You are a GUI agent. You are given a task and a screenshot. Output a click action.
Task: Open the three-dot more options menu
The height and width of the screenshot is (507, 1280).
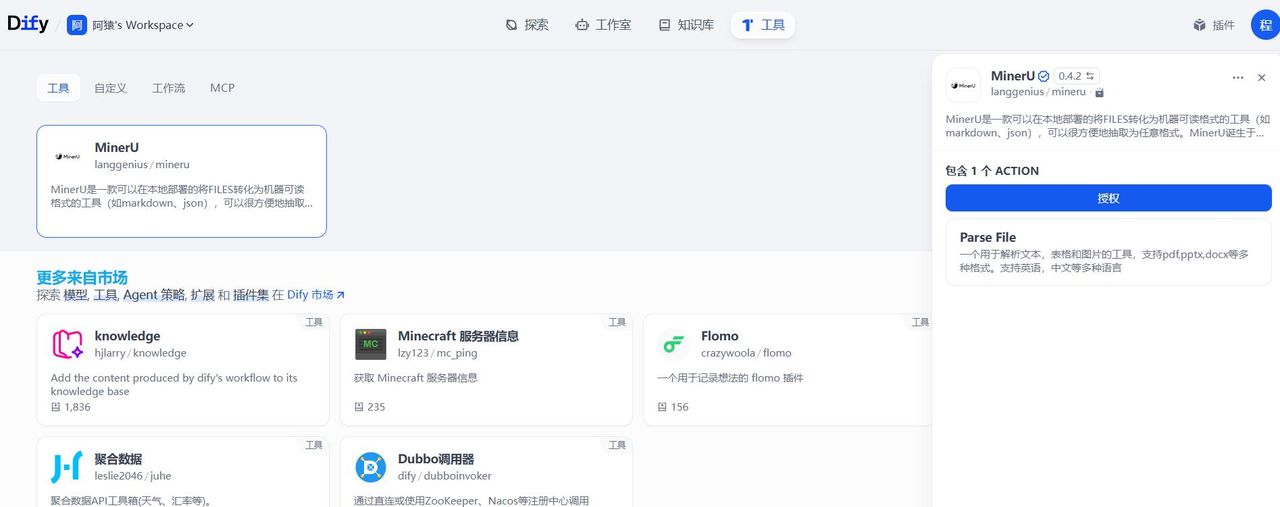1238,77
